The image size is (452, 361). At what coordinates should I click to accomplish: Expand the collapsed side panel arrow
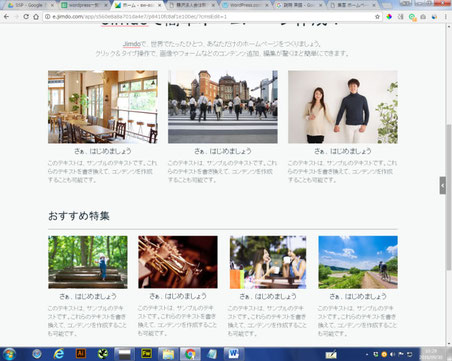(442, 185)
